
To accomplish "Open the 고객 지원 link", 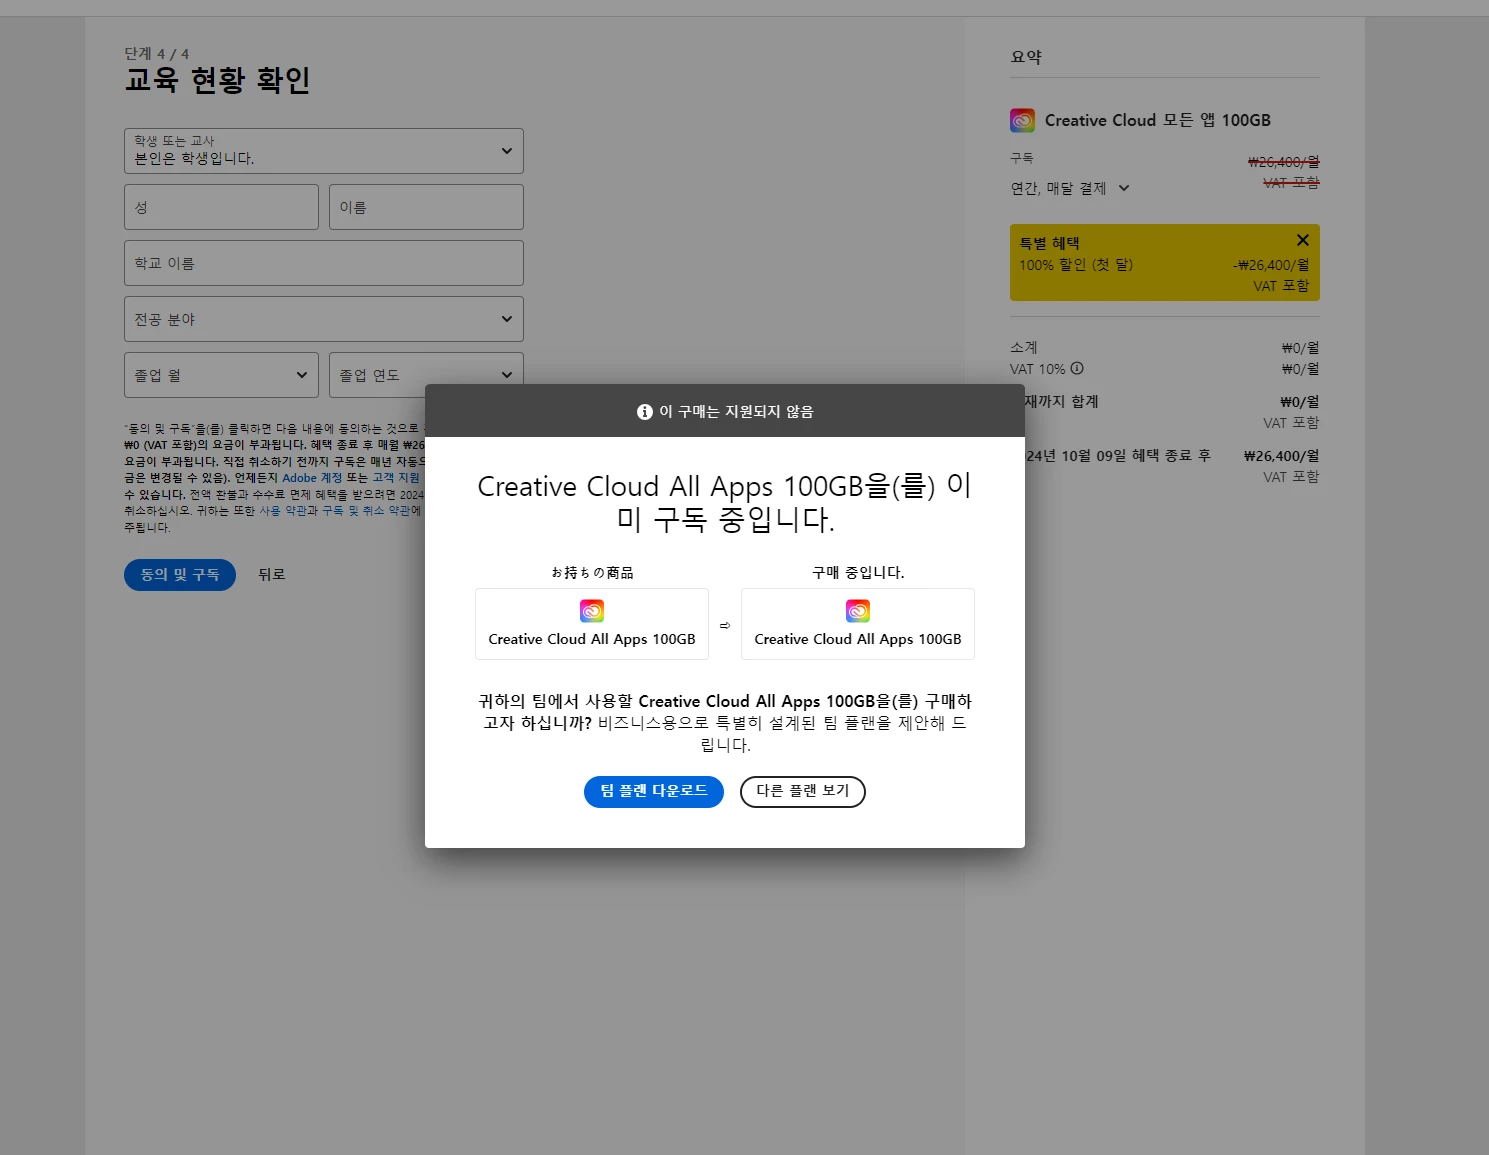I will (x=396, y=478).
